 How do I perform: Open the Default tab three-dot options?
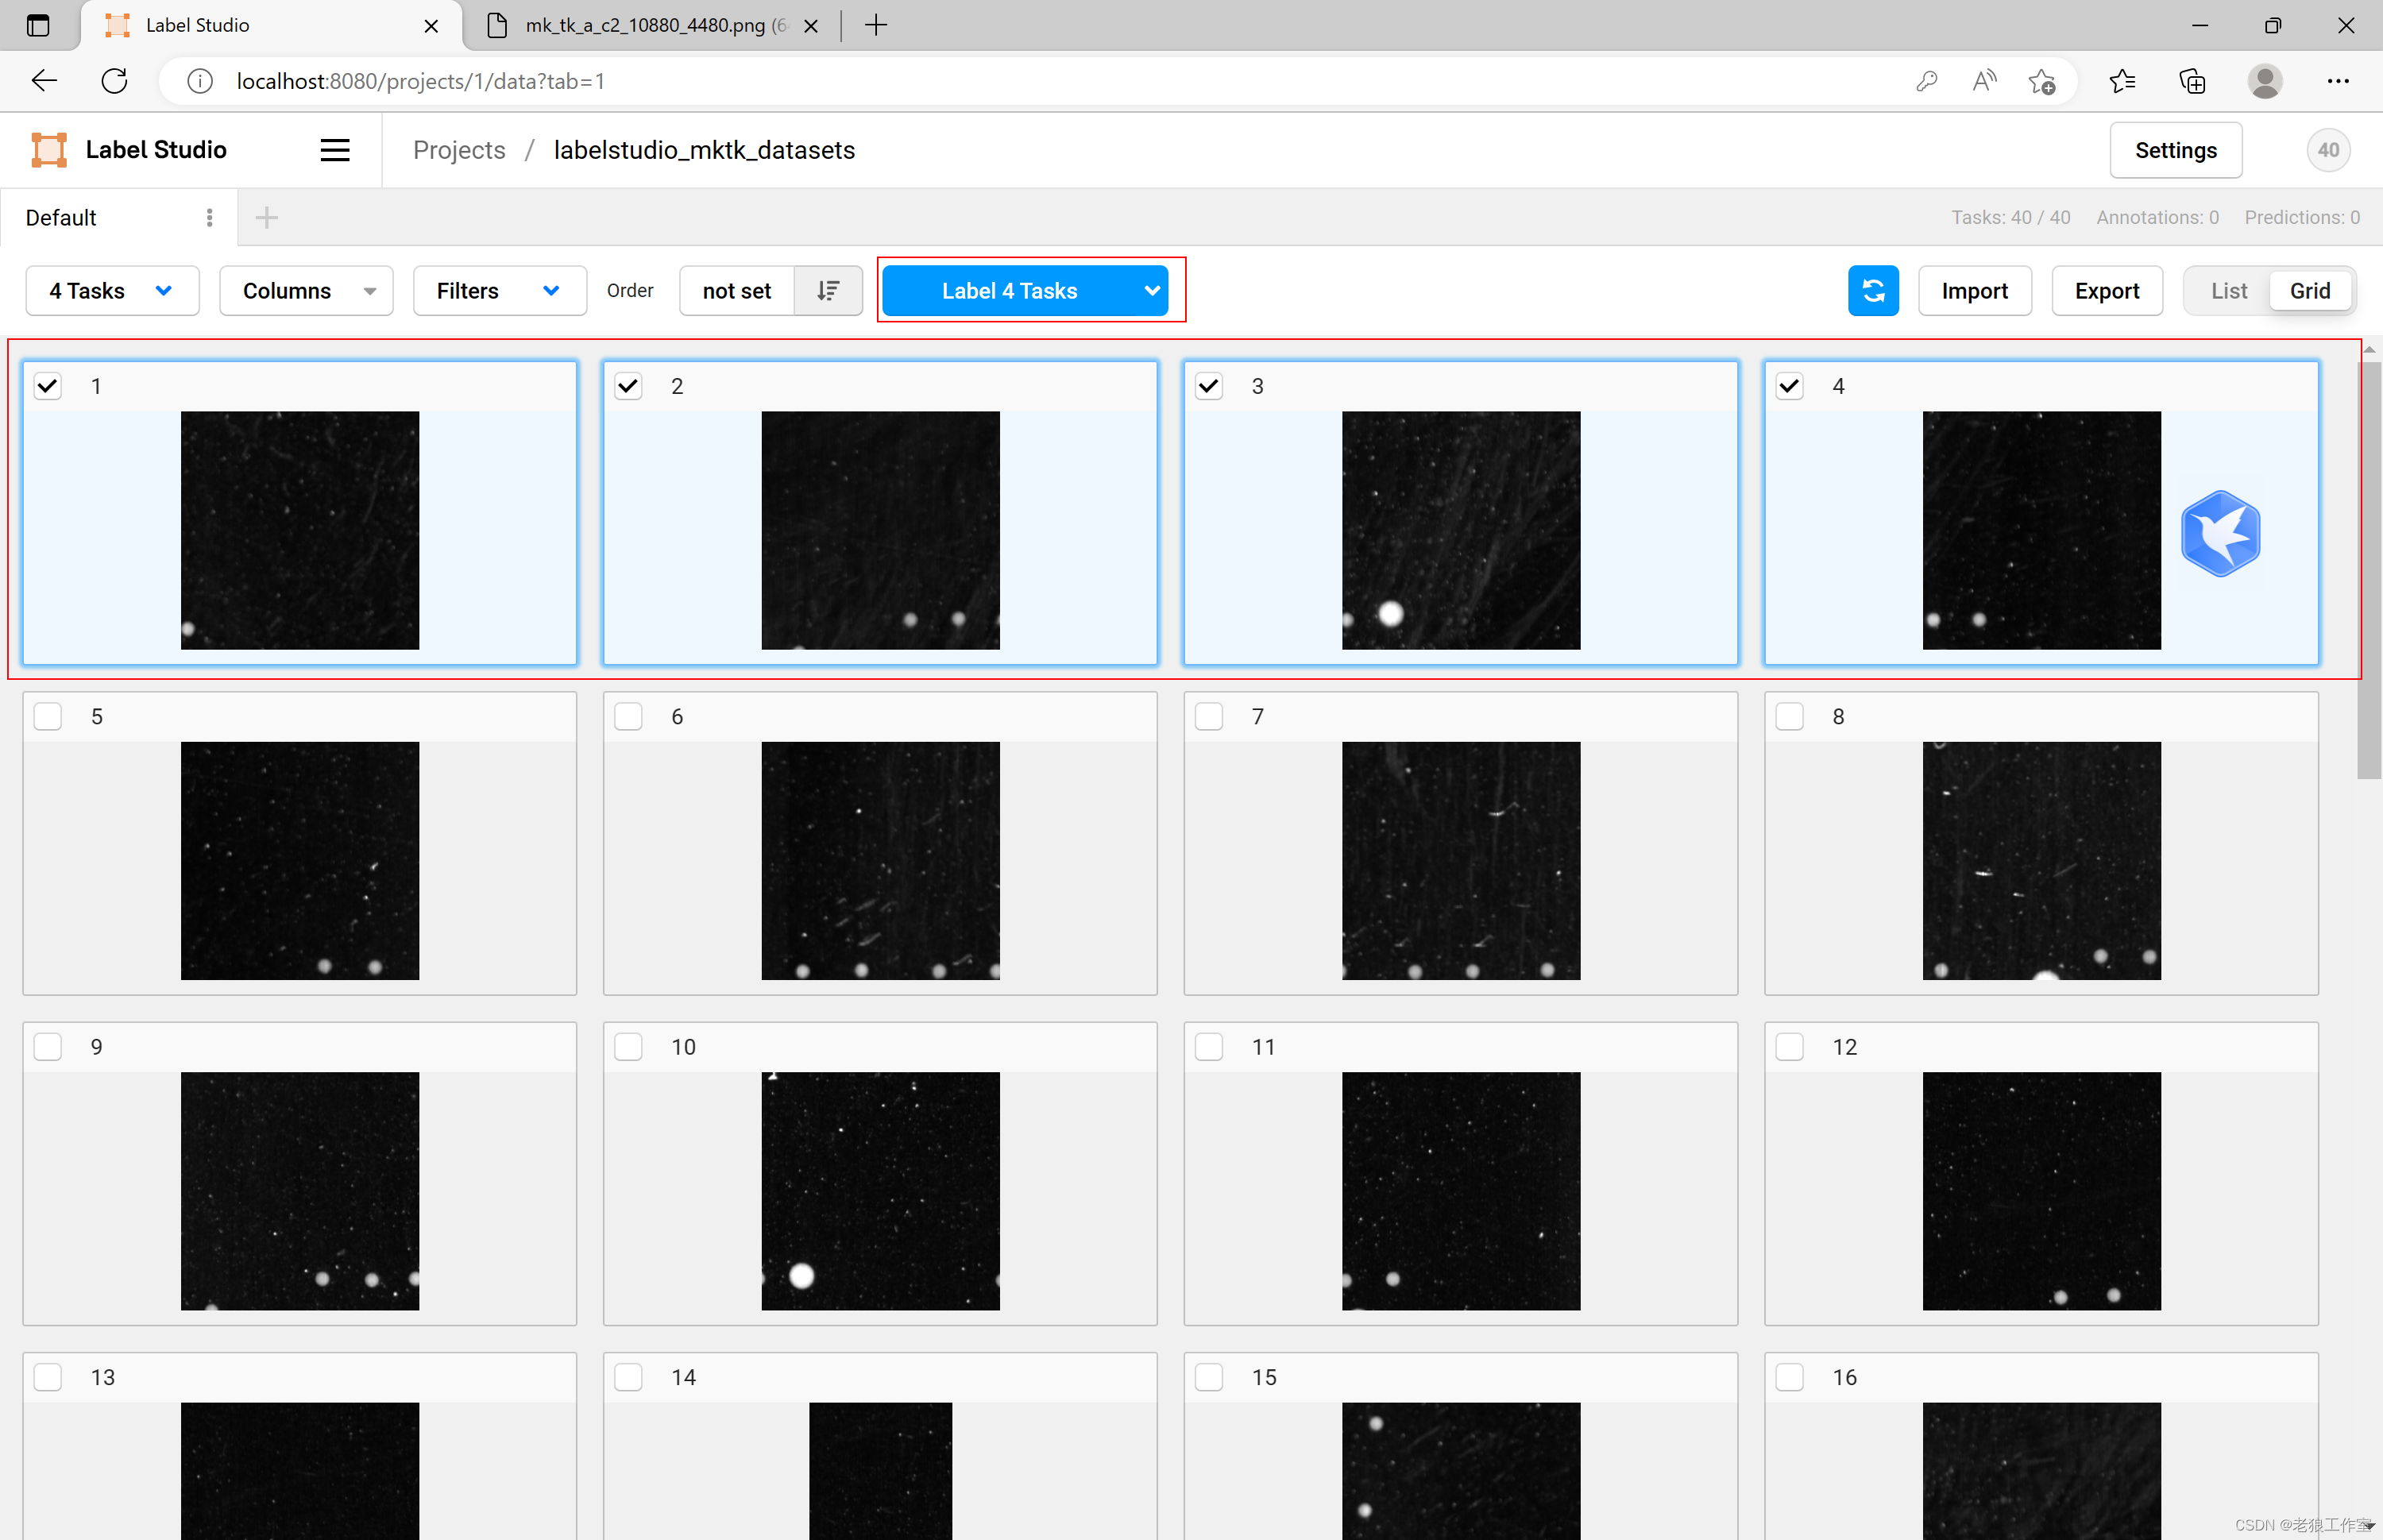tap(209, 217)
